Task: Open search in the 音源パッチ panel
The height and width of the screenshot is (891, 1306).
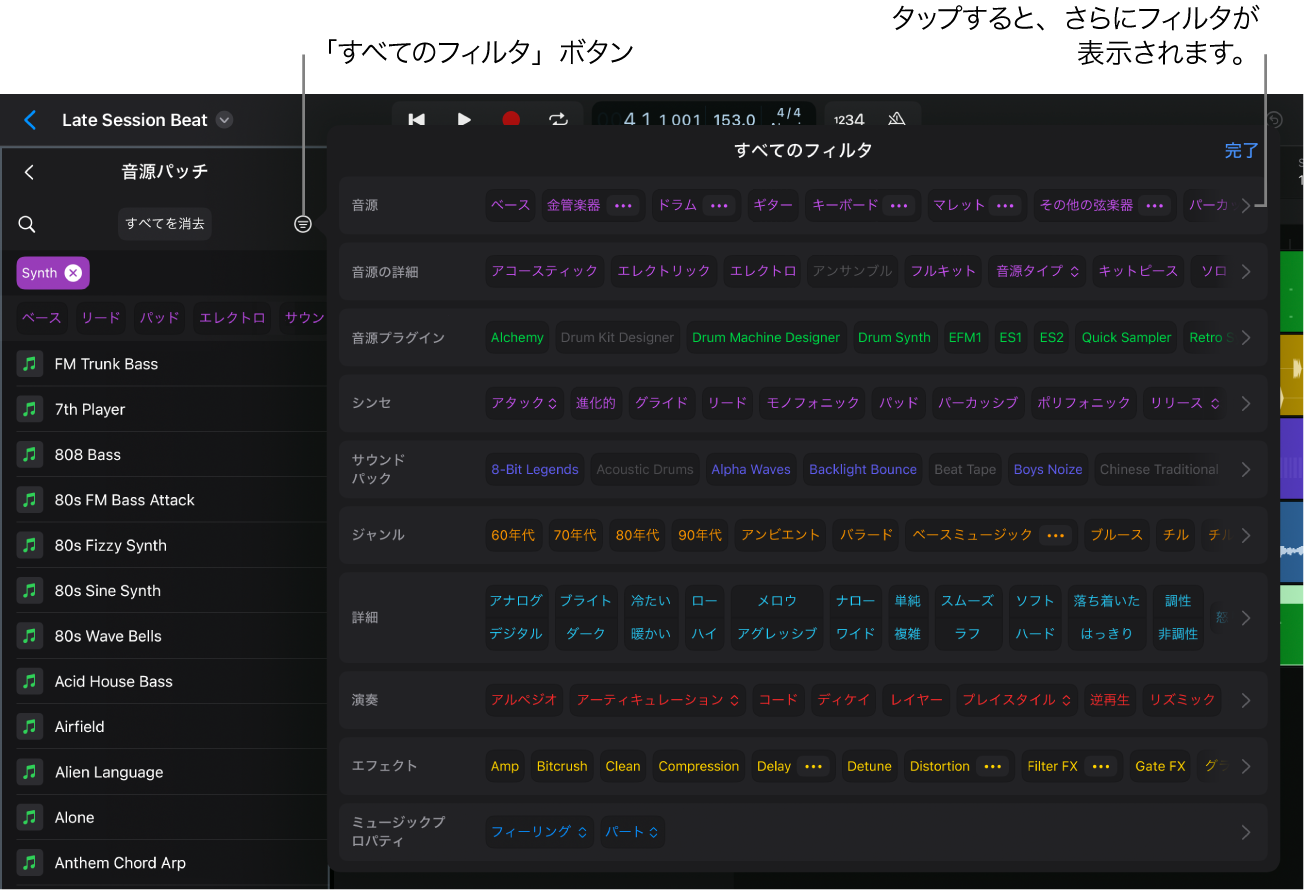Action: [x=26, y=224]
